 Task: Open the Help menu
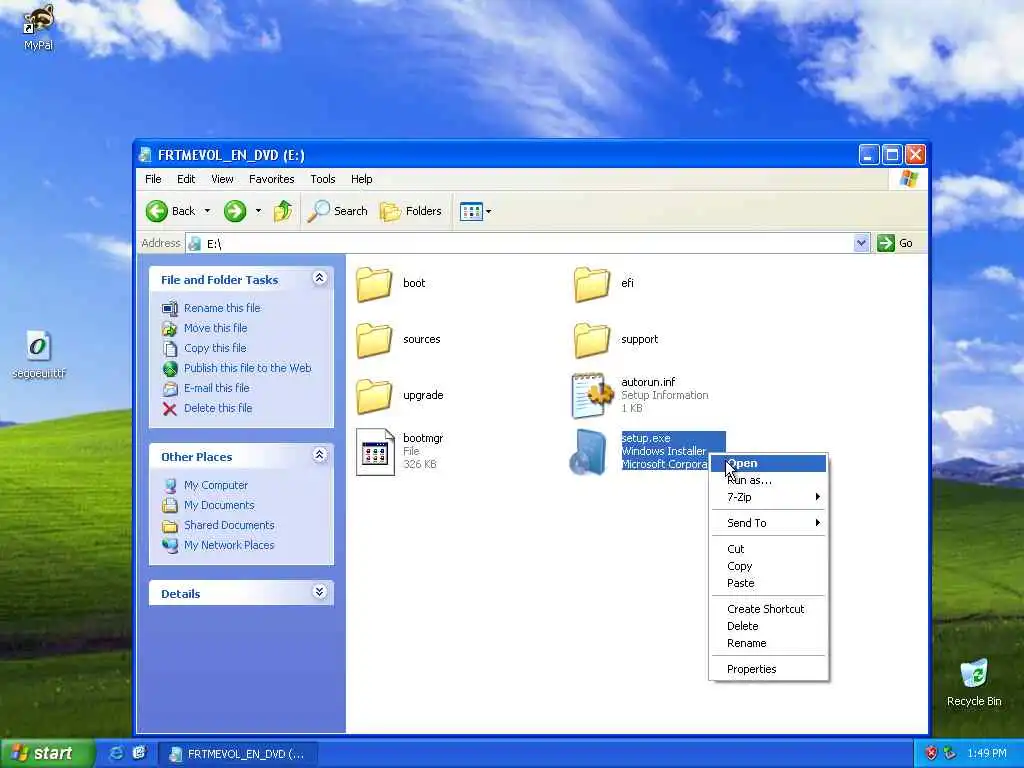[361, 179]
